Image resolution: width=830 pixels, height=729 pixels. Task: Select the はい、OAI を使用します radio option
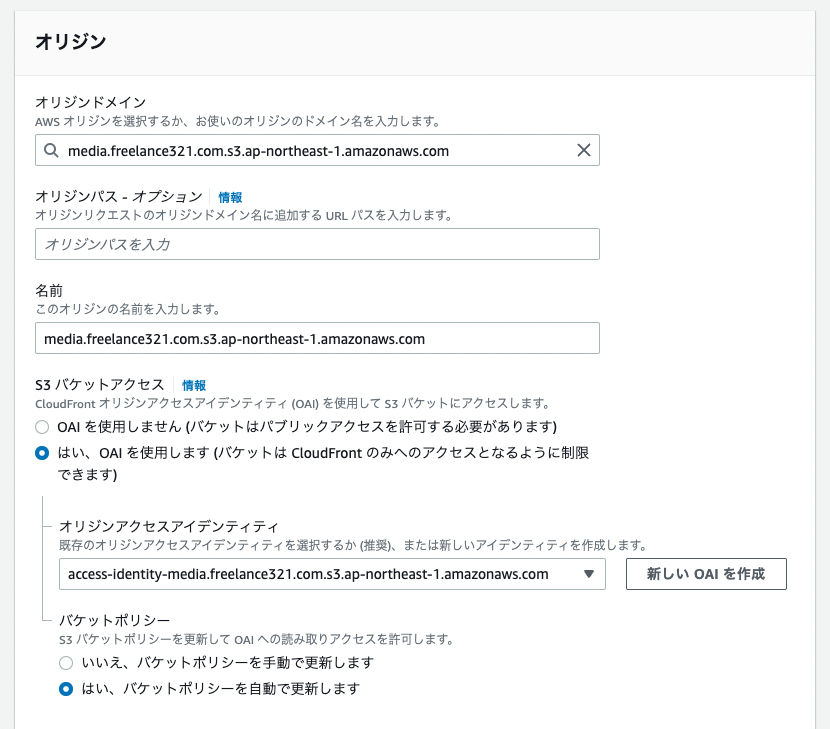pos(42,453)
